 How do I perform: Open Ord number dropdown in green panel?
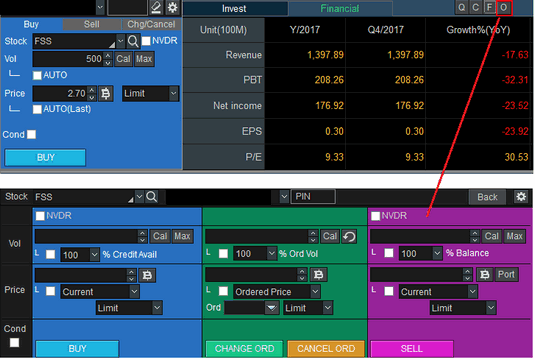tap(272, 308)
